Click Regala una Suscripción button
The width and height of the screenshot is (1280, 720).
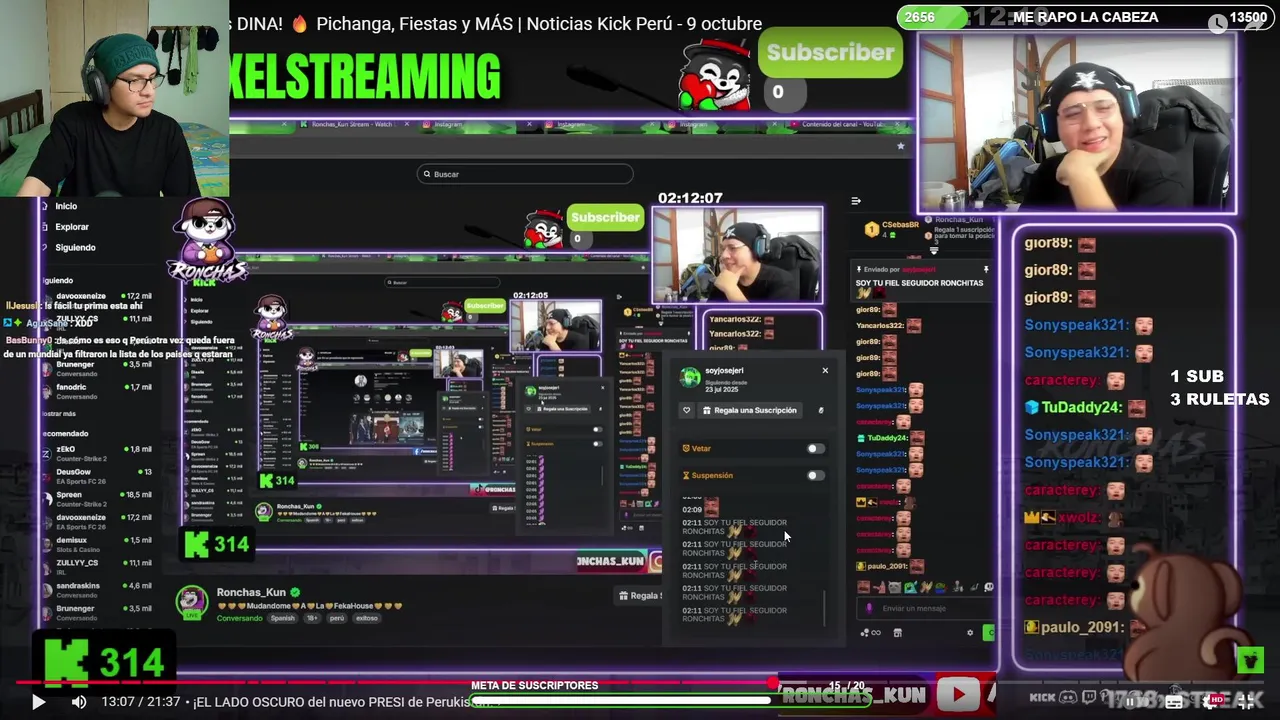751,410
